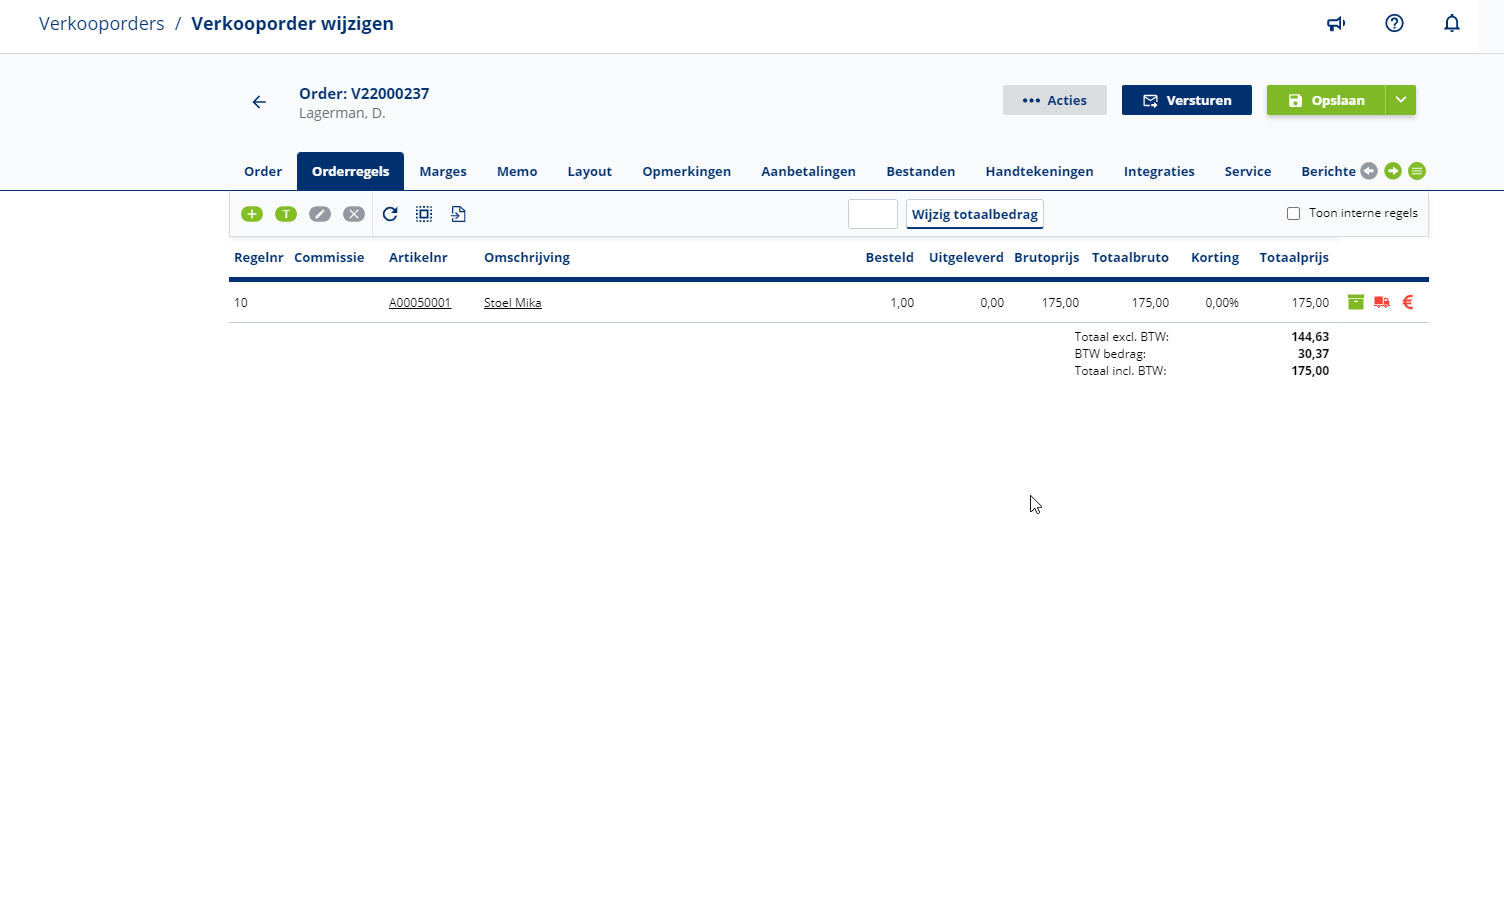Open the Aanbetalingen tab
Image resolution: width=1504 pixels, height=916 pixels.
pos(808,171)
